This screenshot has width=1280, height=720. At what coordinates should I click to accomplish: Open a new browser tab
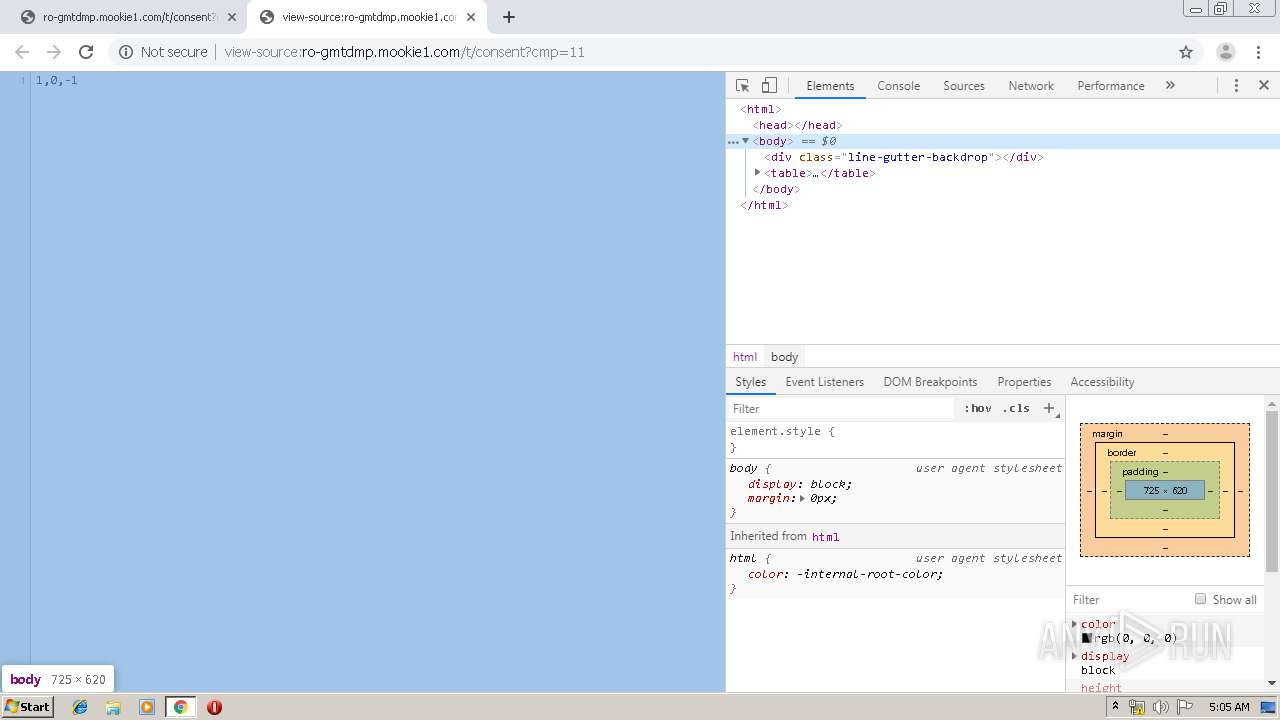[509, 17]
